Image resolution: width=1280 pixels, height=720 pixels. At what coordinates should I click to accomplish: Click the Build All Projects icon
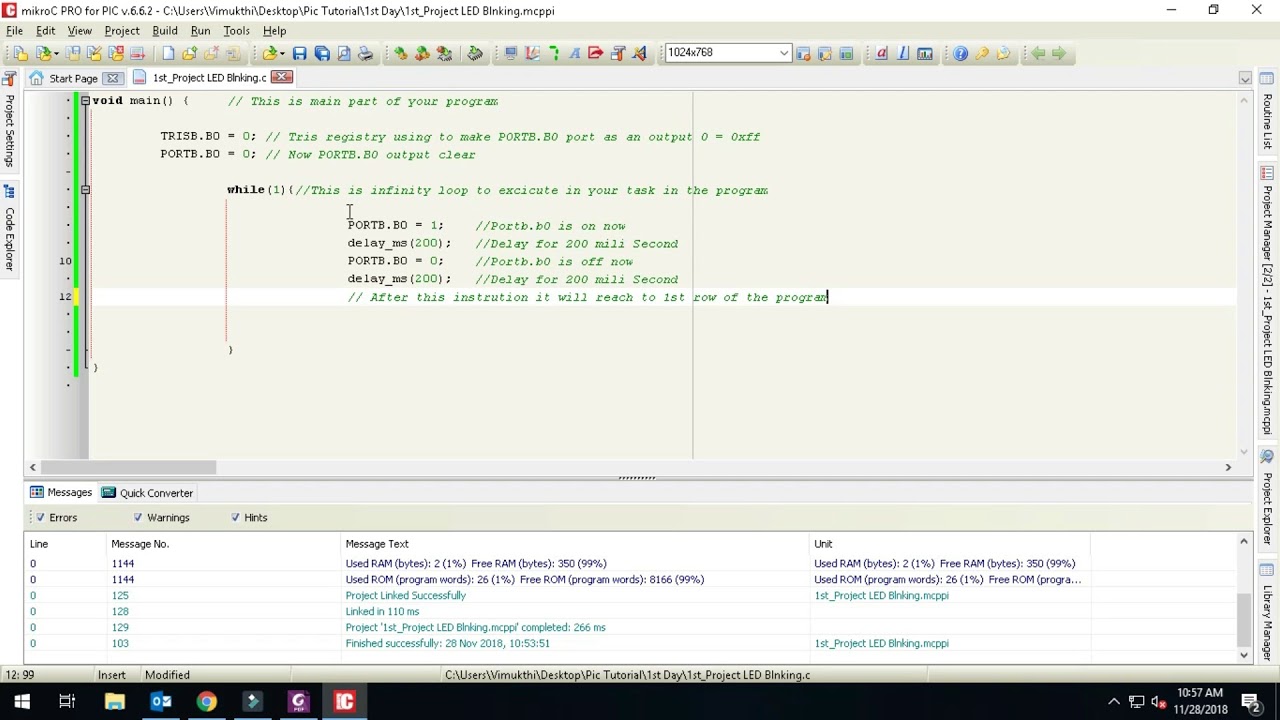(422, 53)
